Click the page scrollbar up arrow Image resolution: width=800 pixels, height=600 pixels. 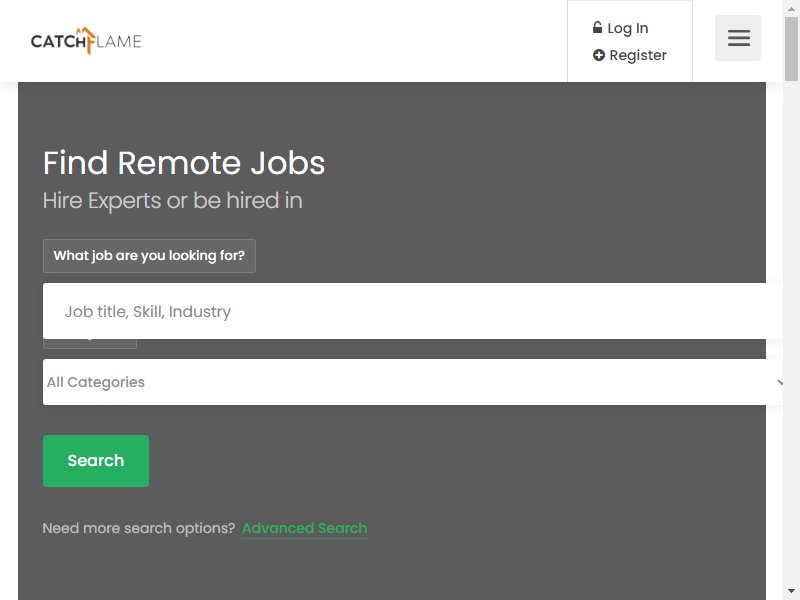pyautogui.click(x=791, y=8)
